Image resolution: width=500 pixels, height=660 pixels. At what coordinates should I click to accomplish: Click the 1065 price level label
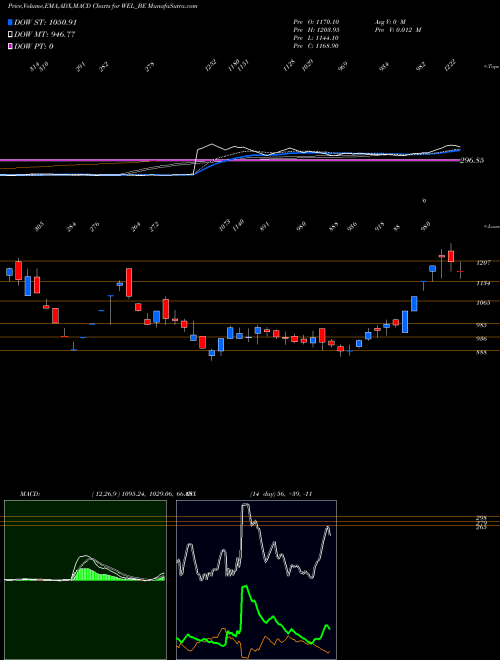[483, 303]
